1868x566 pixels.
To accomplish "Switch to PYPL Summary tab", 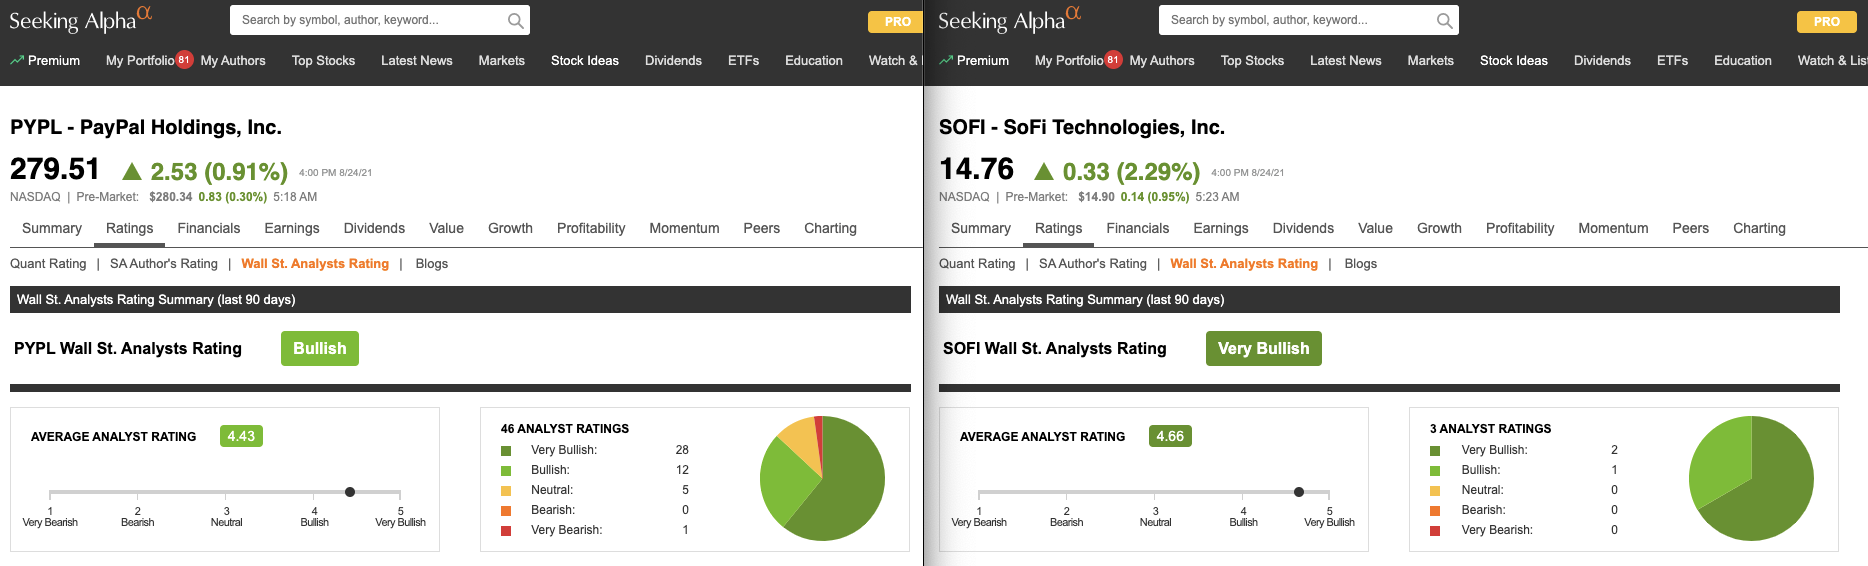I will (x=52, y=228).
